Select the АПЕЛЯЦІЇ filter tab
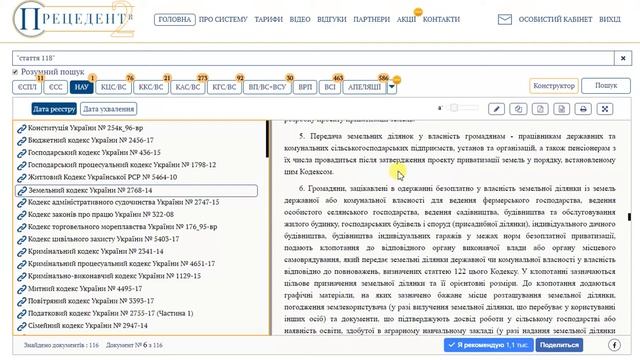The width and height of the screenshot is (640, 360). 364,87
